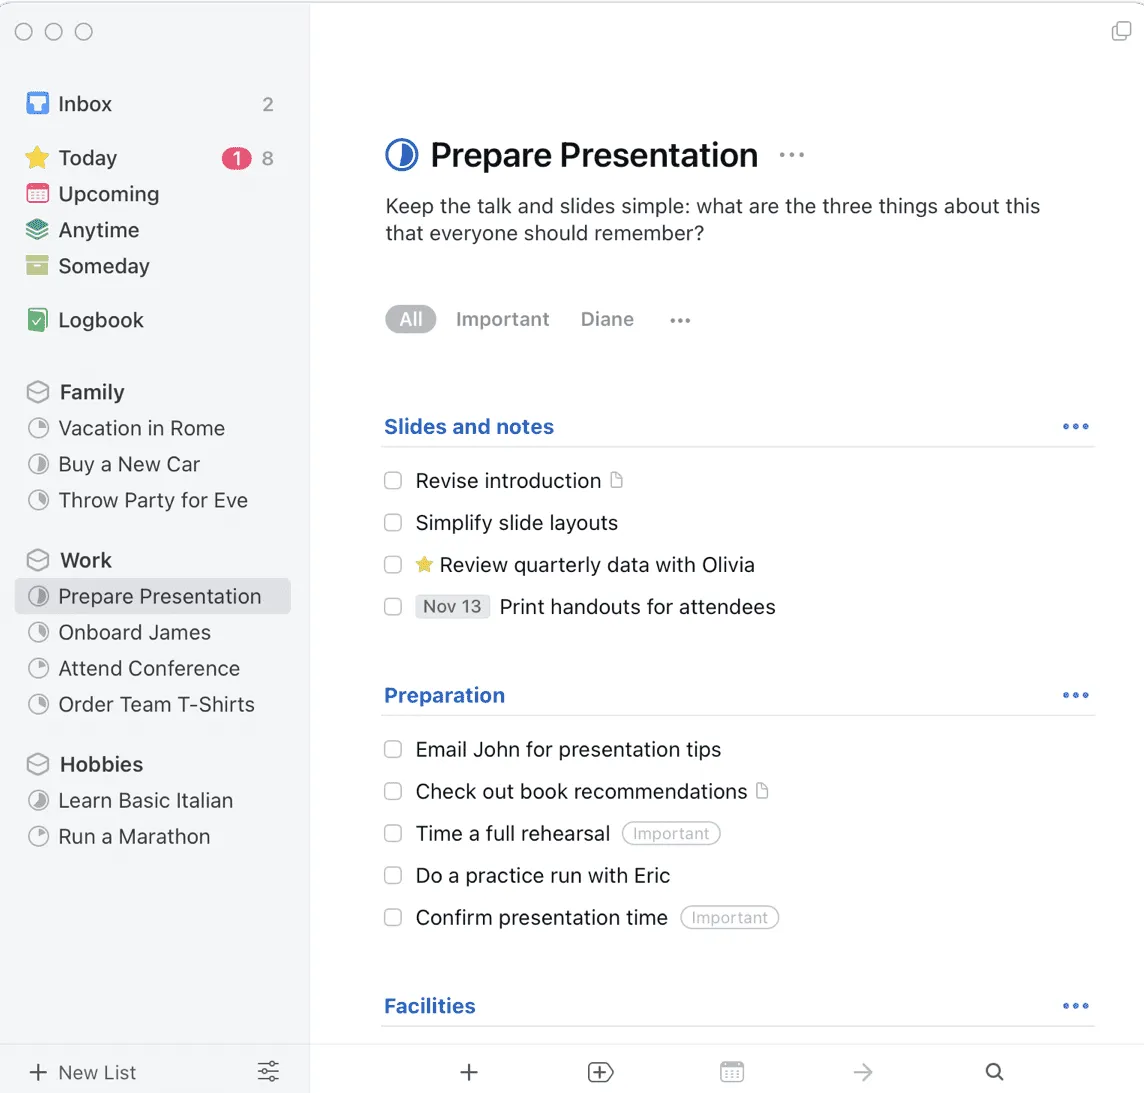1144x1093 pixels.
Task: Click the red badge on Today
Action: tap(236, 158)
